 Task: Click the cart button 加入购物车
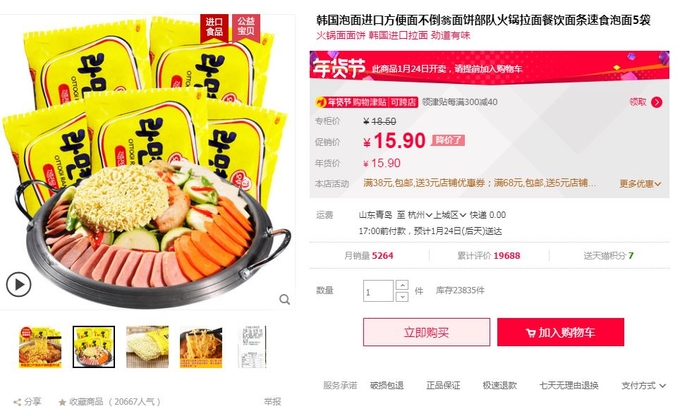(x=560, y=332)
